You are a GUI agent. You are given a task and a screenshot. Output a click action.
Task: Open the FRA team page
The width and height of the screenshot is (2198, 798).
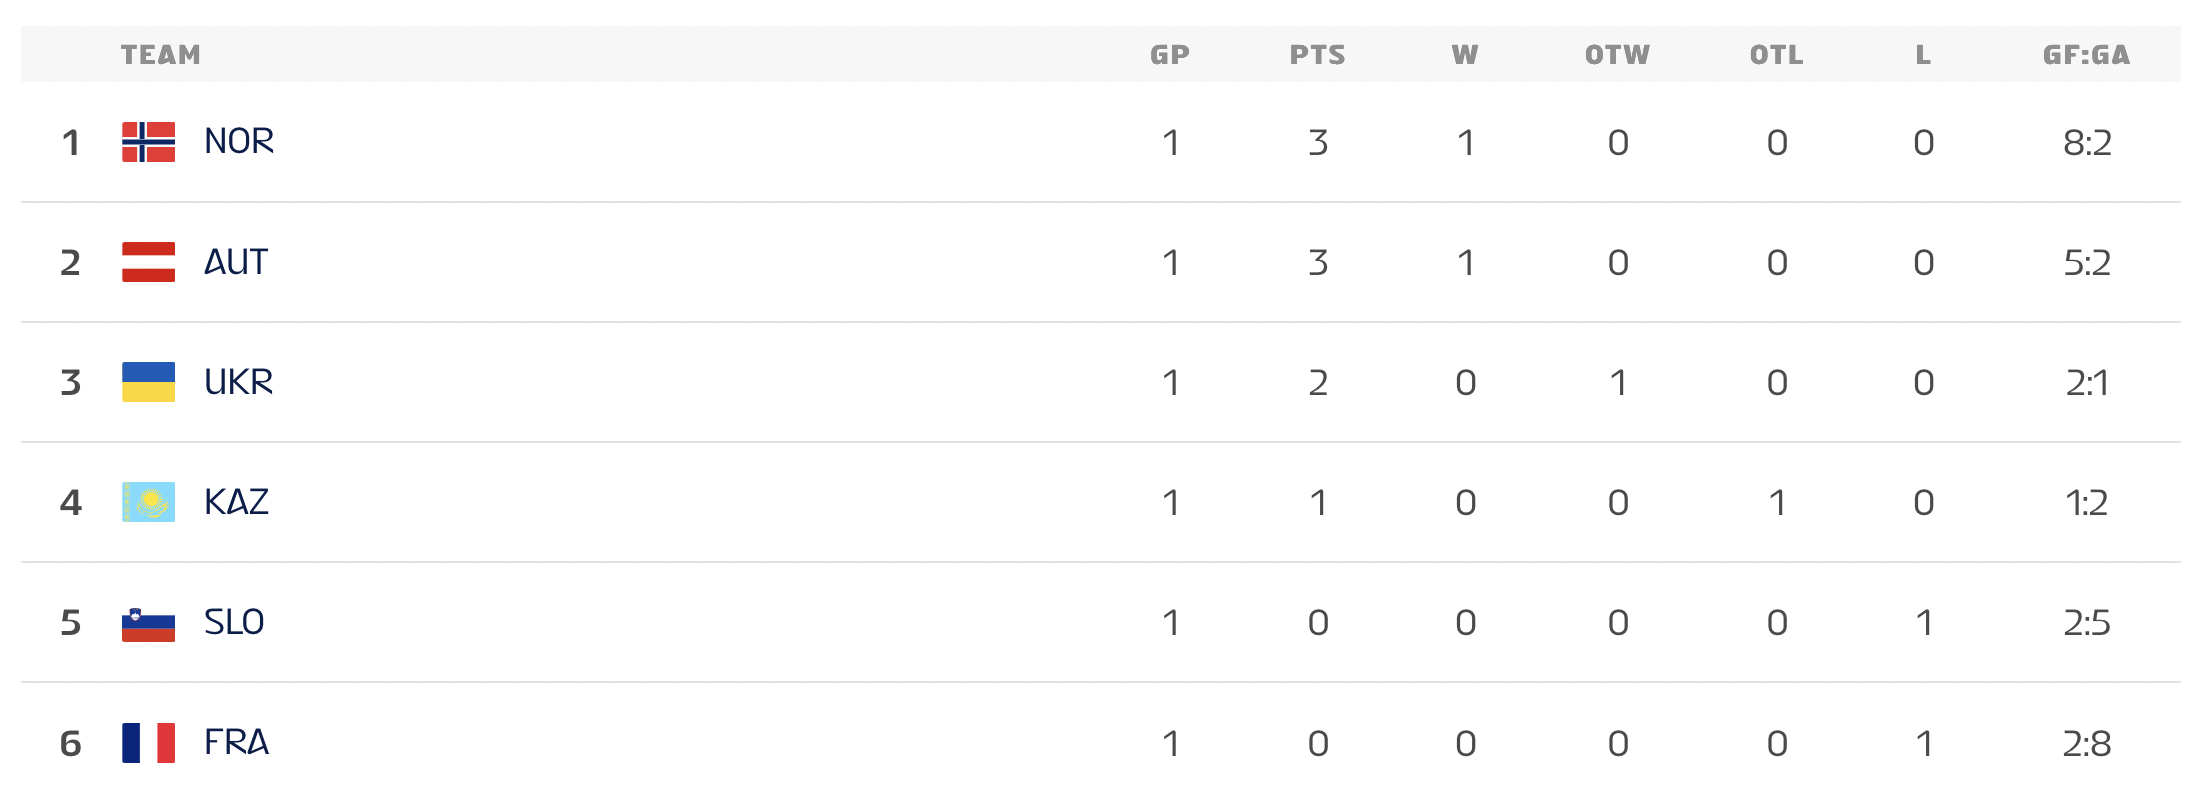(x=236, y=743)
